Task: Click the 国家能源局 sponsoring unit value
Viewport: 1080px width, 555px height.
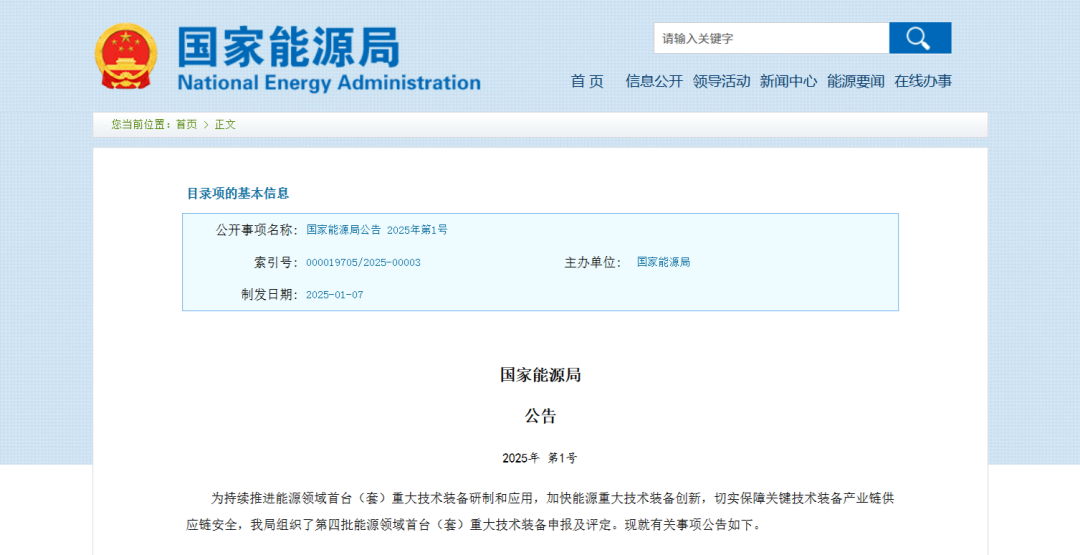Action: tap(663, 262)
